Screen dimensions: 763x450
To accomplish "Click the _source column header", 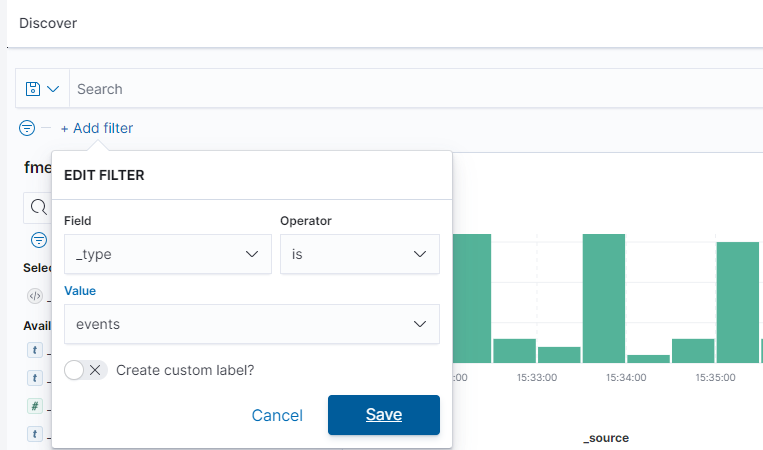I will coord(606,438).
